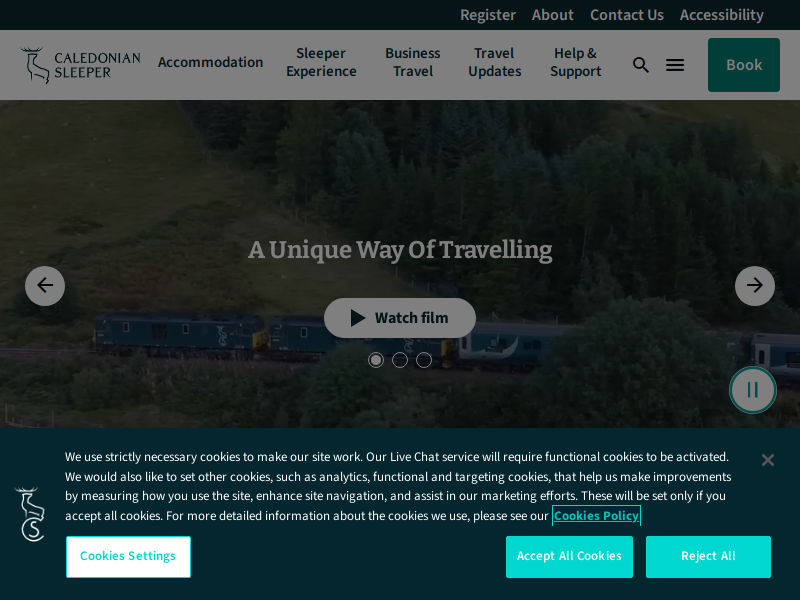Open the Business Travel menu item
Image resolution: width=800 pixels, height=600 pixels.
(x=413, y=62)
